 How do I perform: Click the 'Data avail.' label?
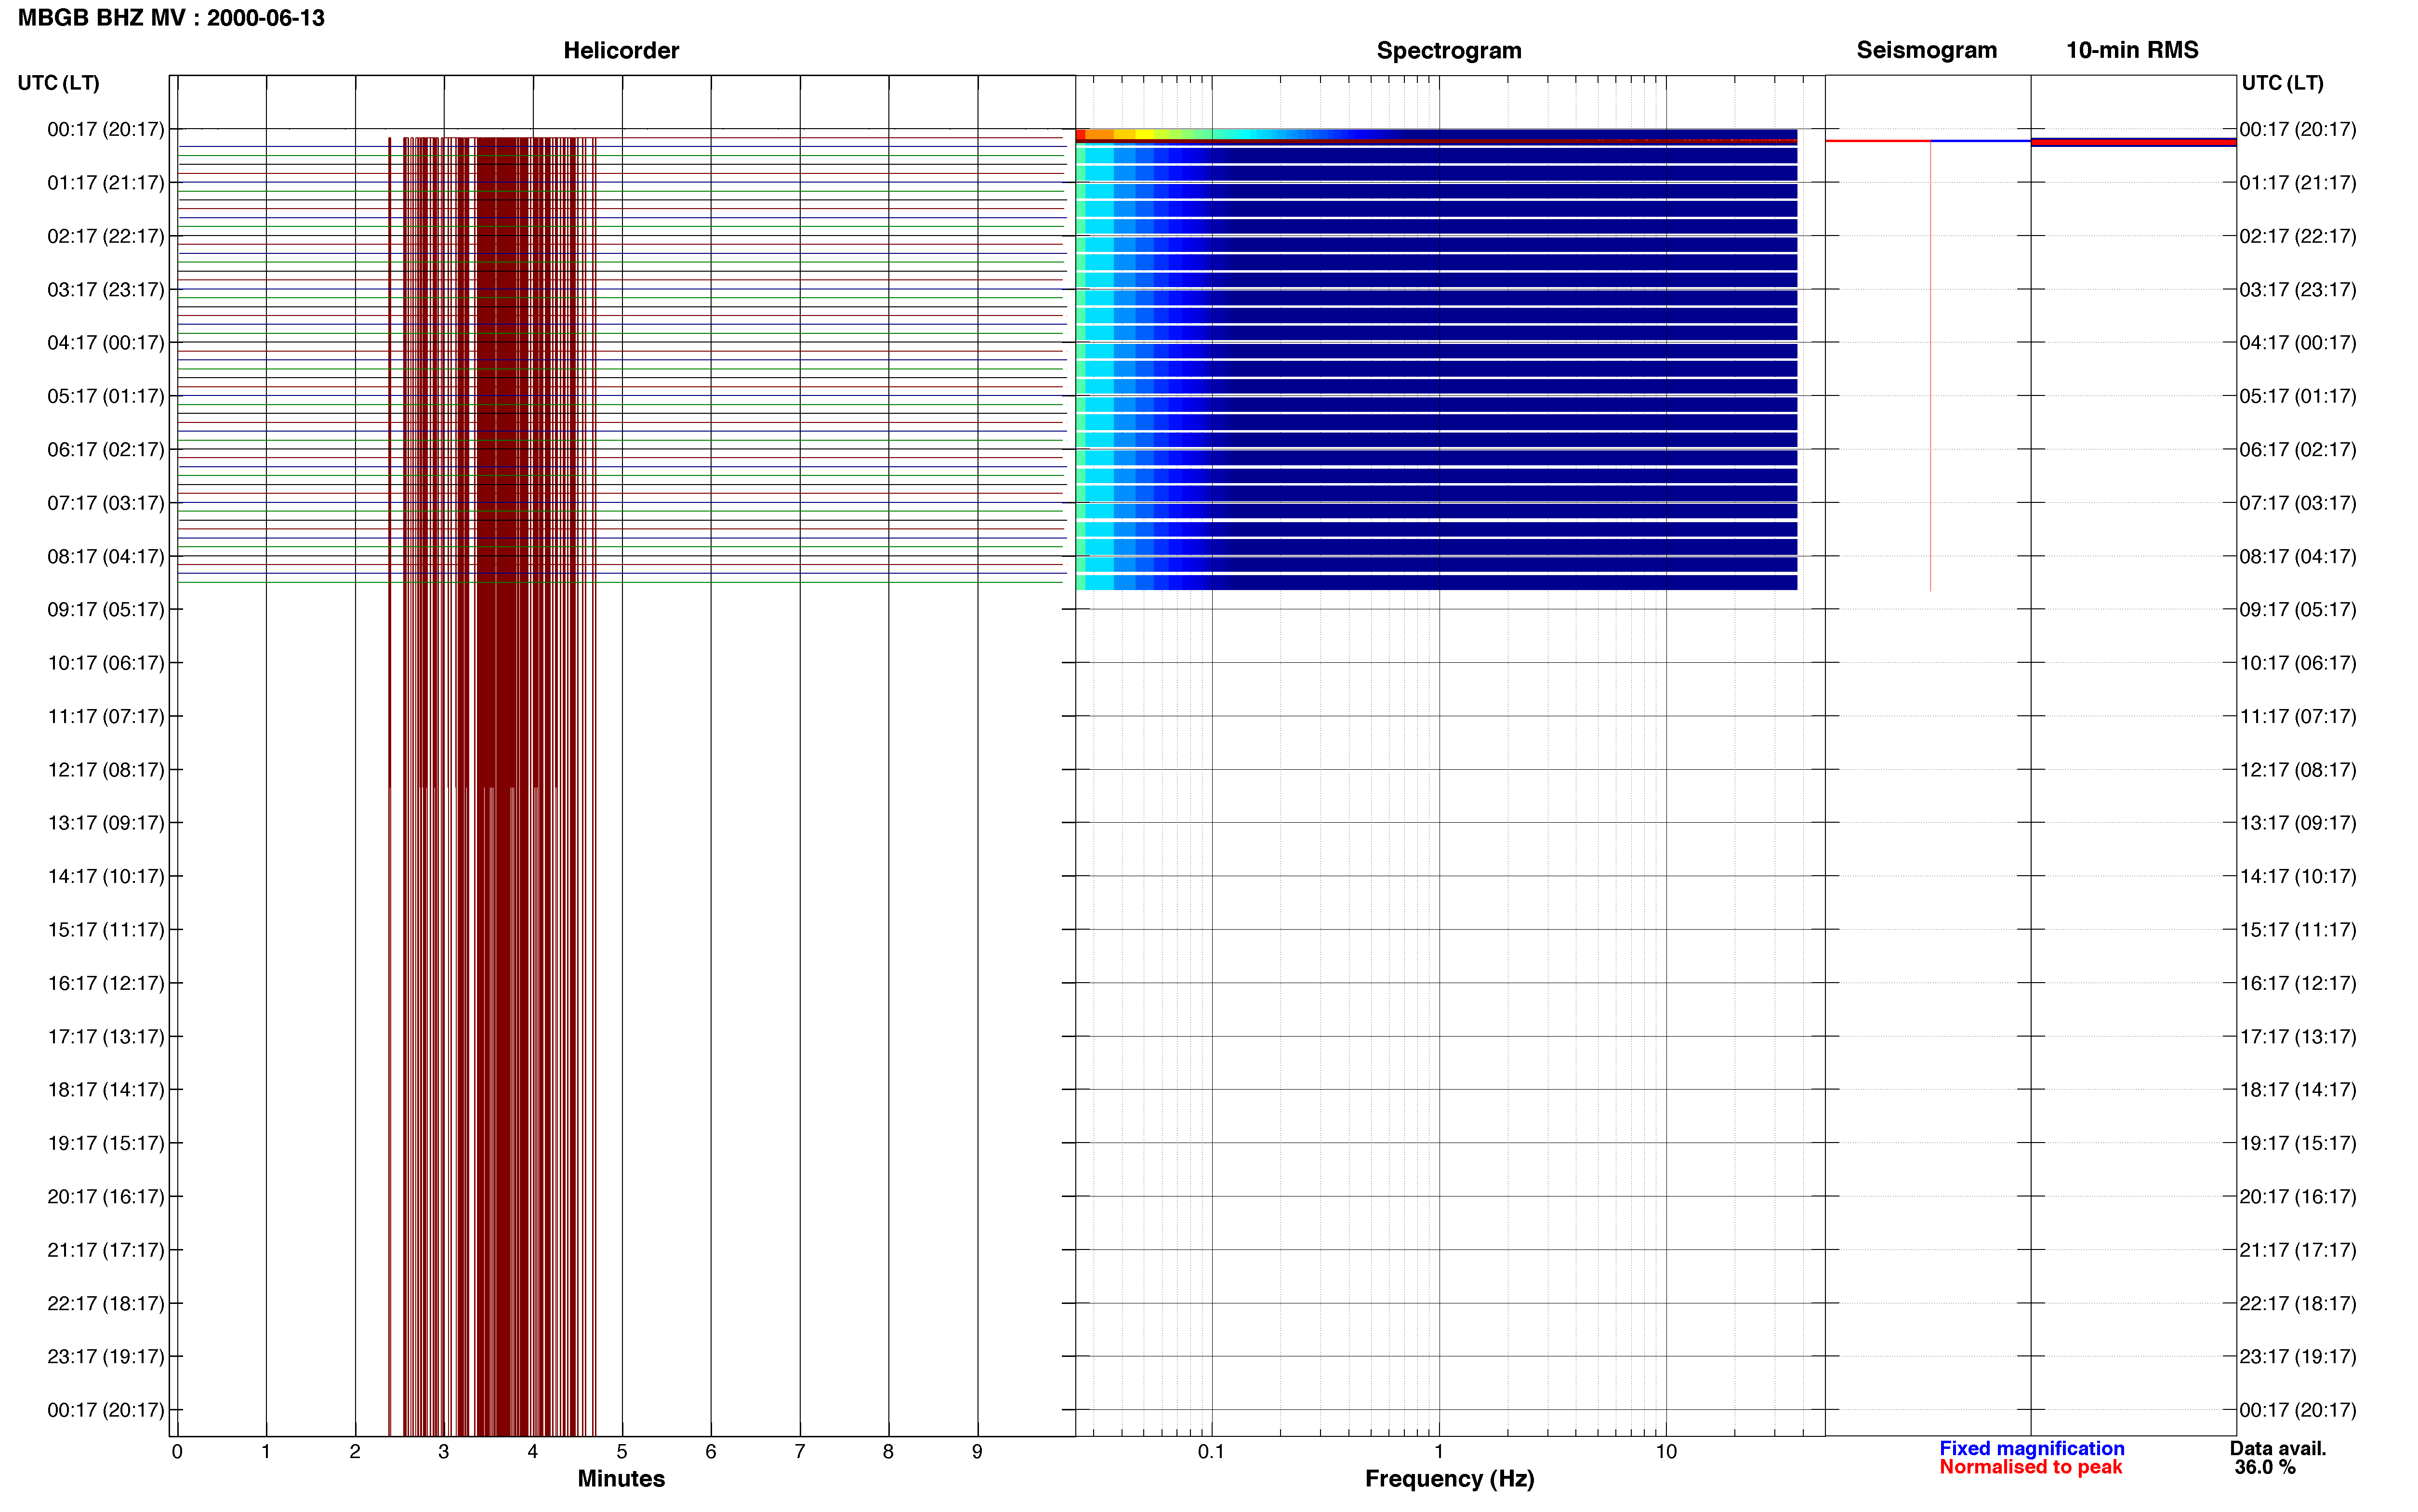point(2278,1448)
